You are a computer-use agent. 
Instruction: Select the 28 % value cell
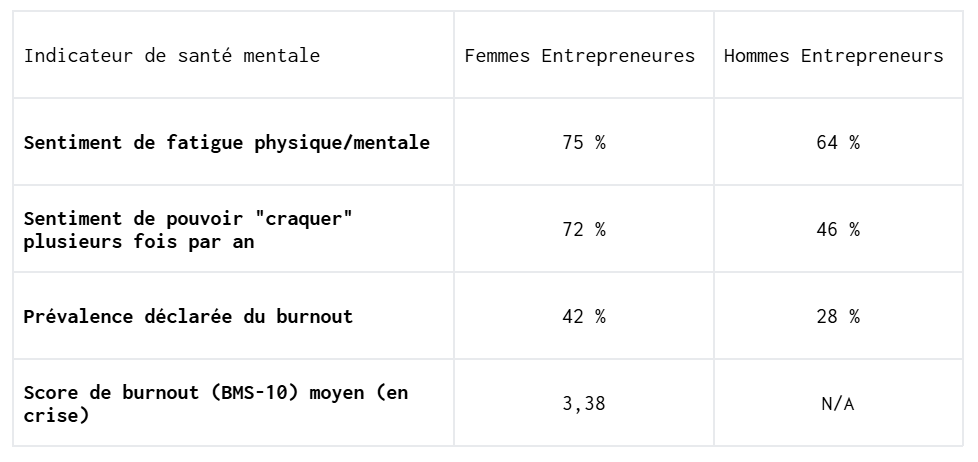[x=838, y=317]
